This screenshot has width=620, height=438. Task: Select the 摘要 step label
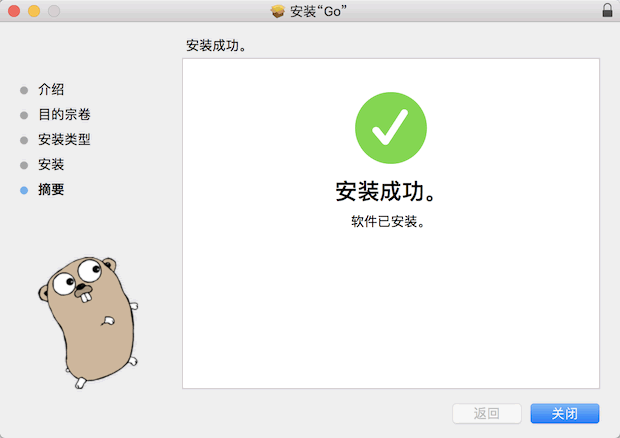pos(51,190)
